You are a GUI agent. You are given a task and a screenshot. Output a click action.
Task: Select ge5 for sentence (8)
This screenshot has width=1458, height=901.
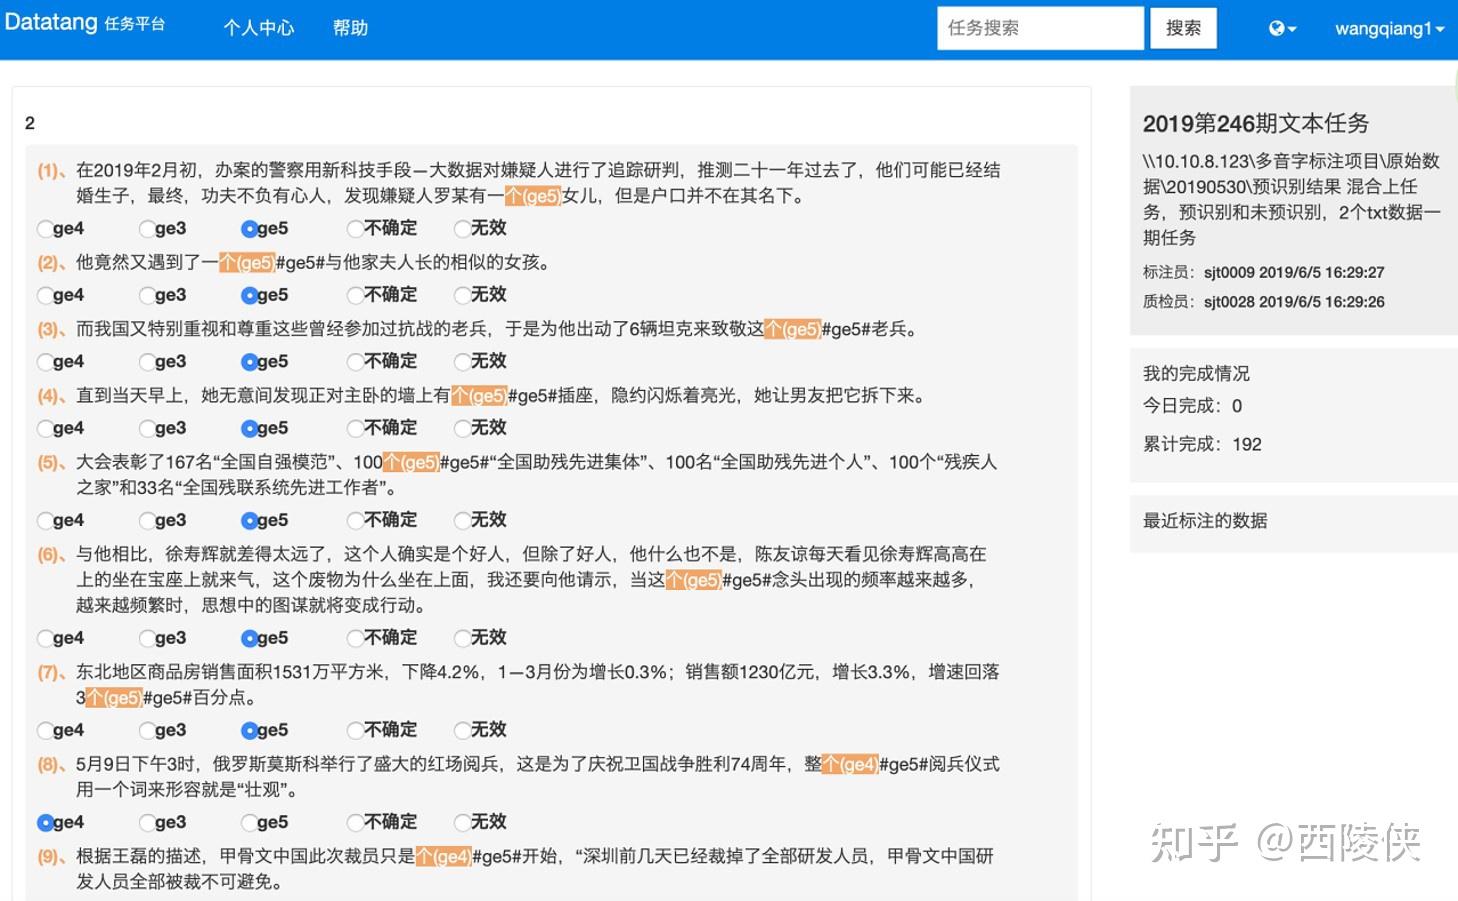[x=249, y=822]
